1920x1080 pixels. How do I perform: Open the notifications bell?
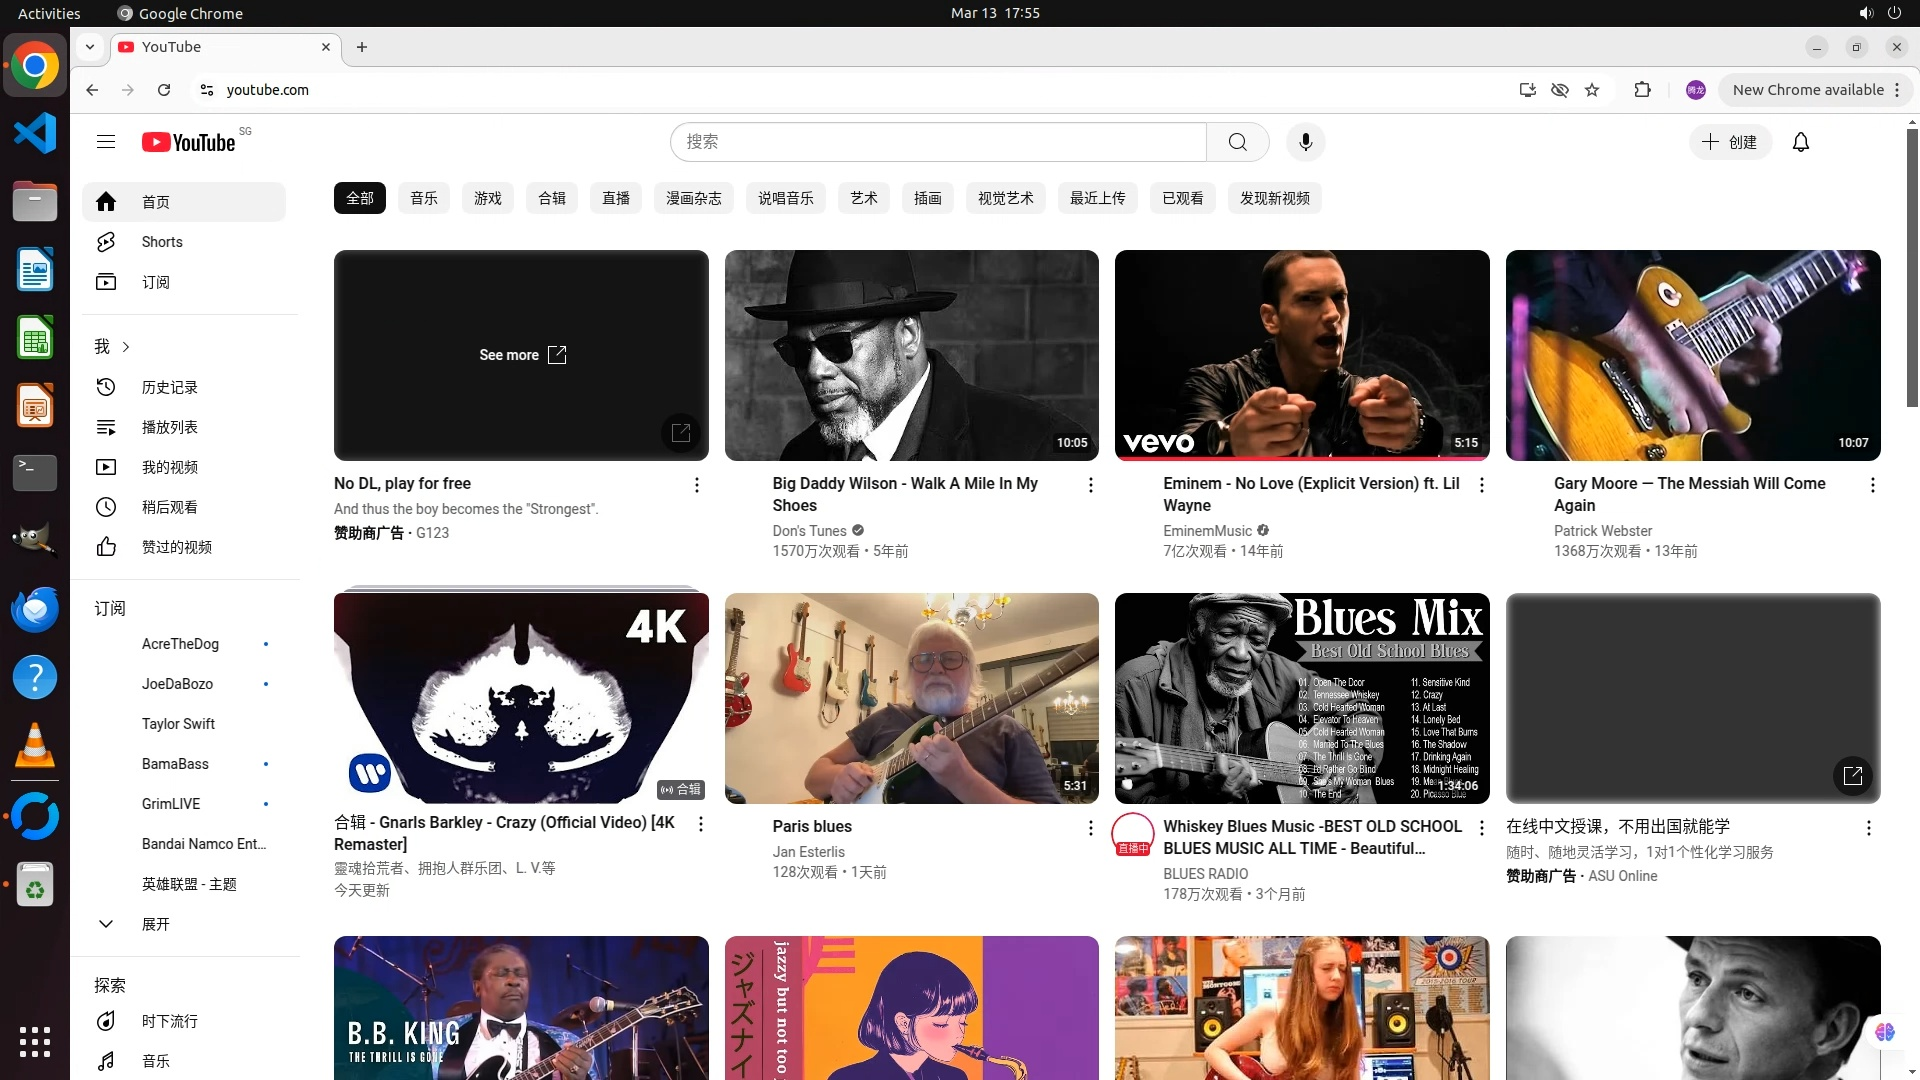[1800, 142]
